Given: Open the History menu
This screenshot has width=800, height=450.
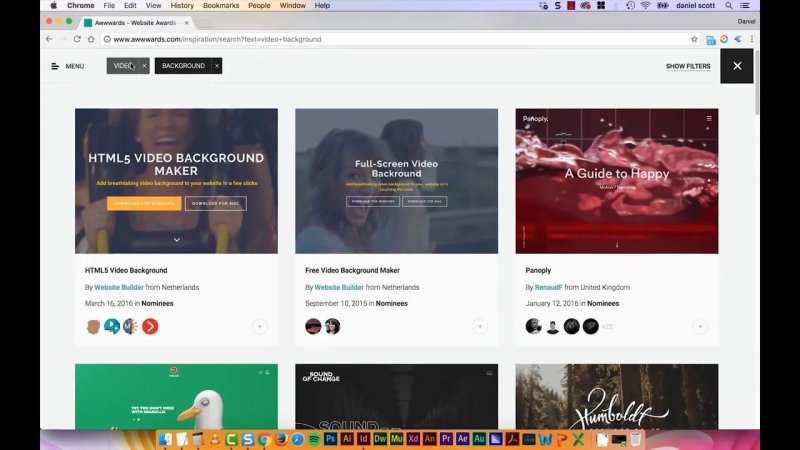Looking at the screenshot, I should point(182,6).
